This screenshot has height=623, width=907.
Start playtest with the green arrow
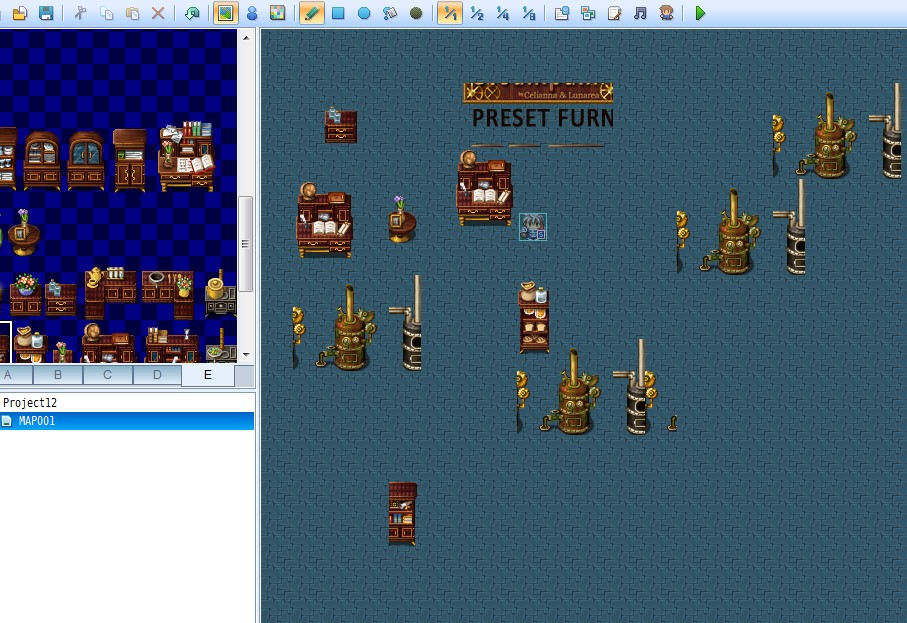(700, 13)
